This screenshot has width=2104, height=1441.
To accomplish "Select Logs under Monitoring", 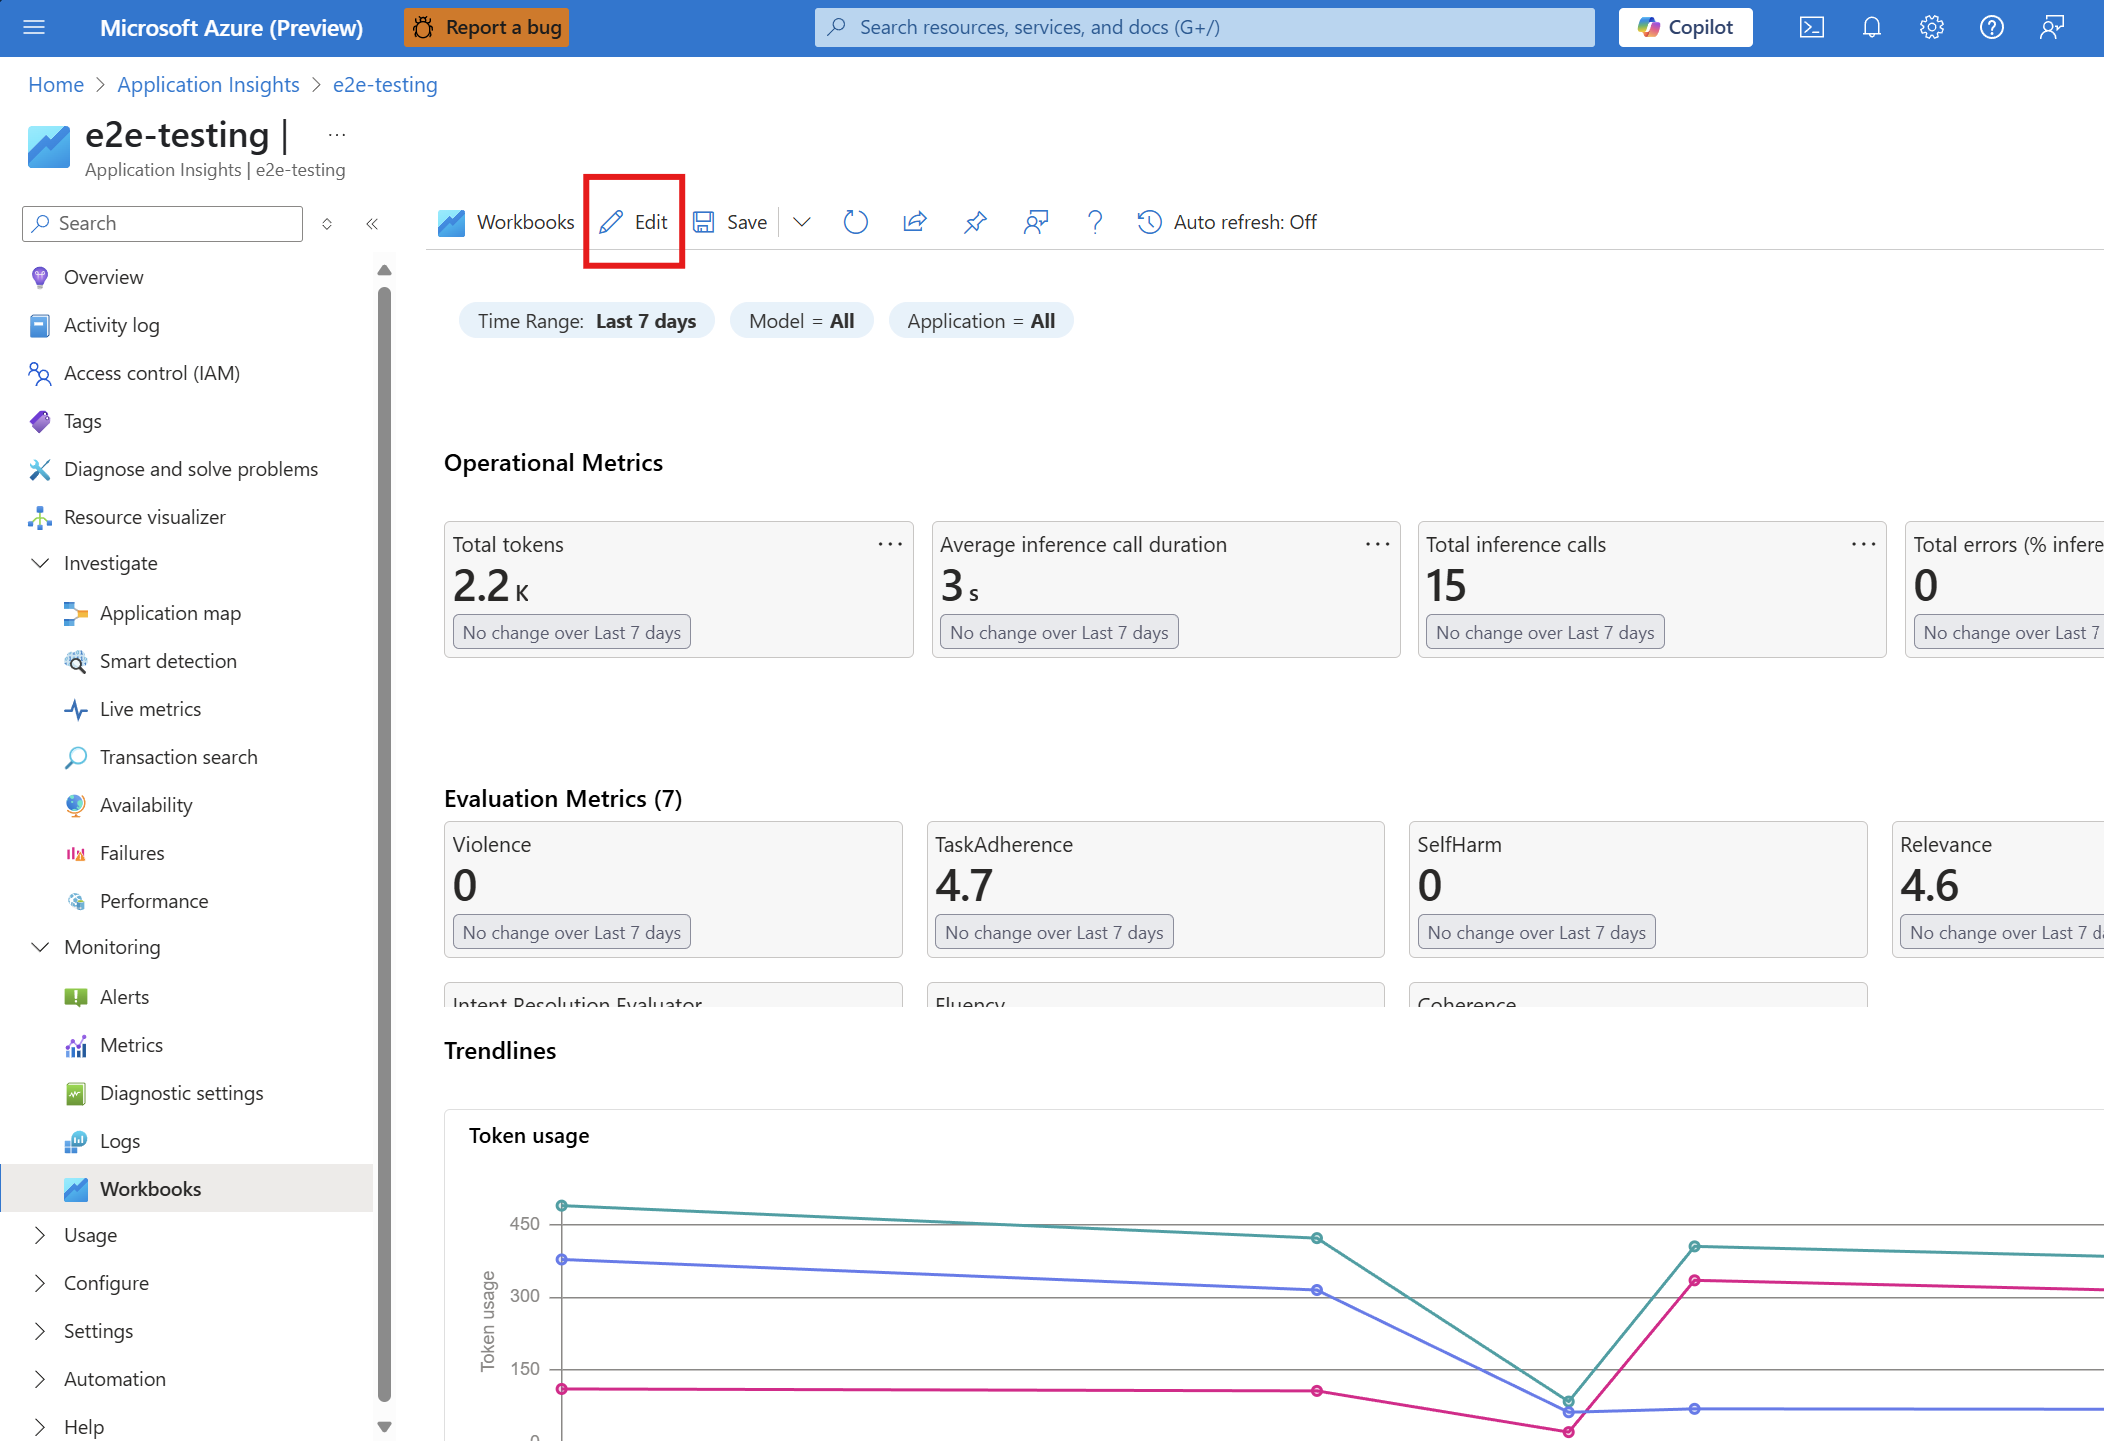I will click(x=119, y=1141).
